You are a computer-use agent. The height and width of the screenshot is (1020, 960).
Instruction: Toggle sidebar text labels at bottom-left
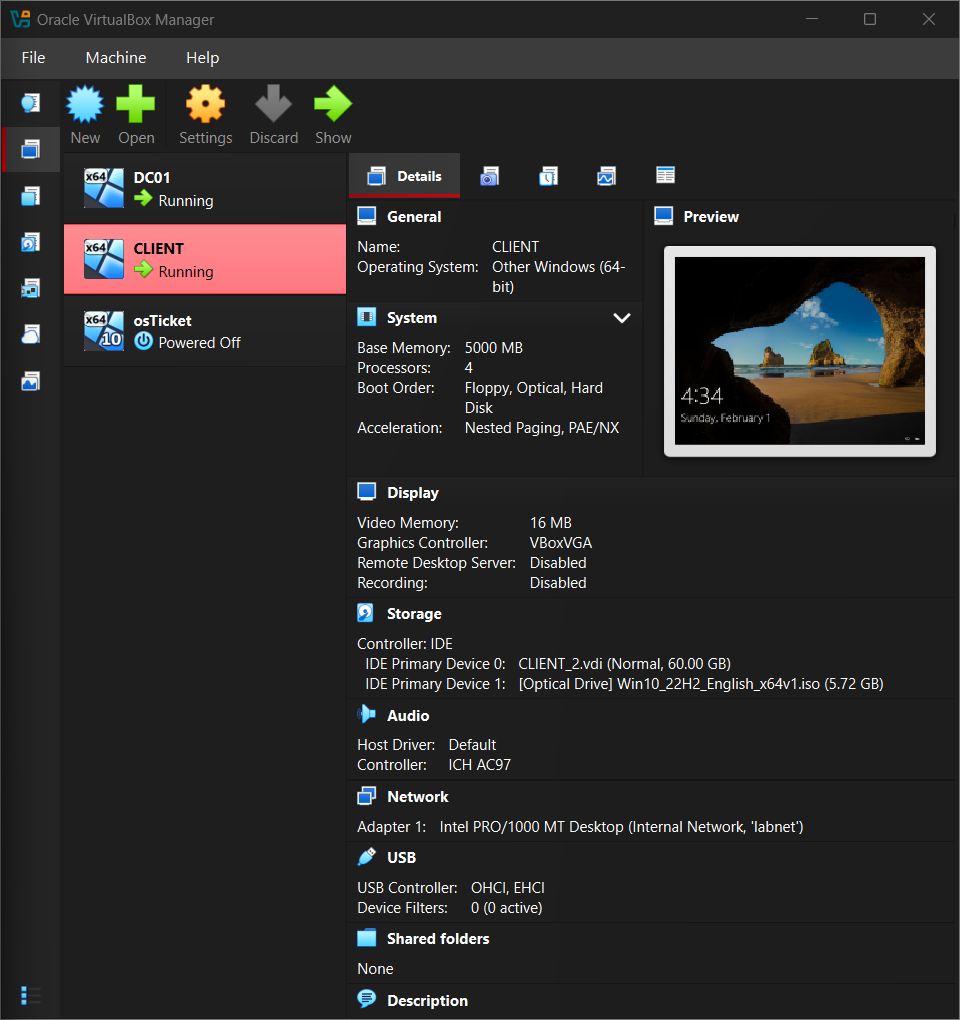[x=31, y=995]
